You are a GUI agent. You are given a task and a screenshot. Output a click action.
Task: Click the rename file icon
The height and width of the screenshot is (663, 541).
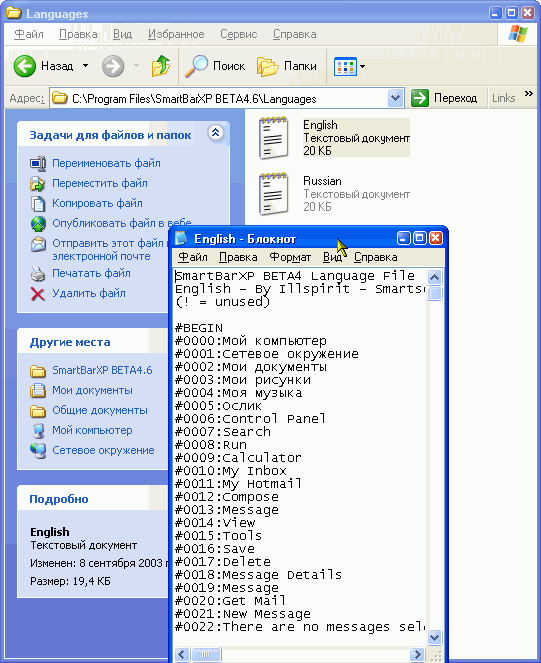38,163
